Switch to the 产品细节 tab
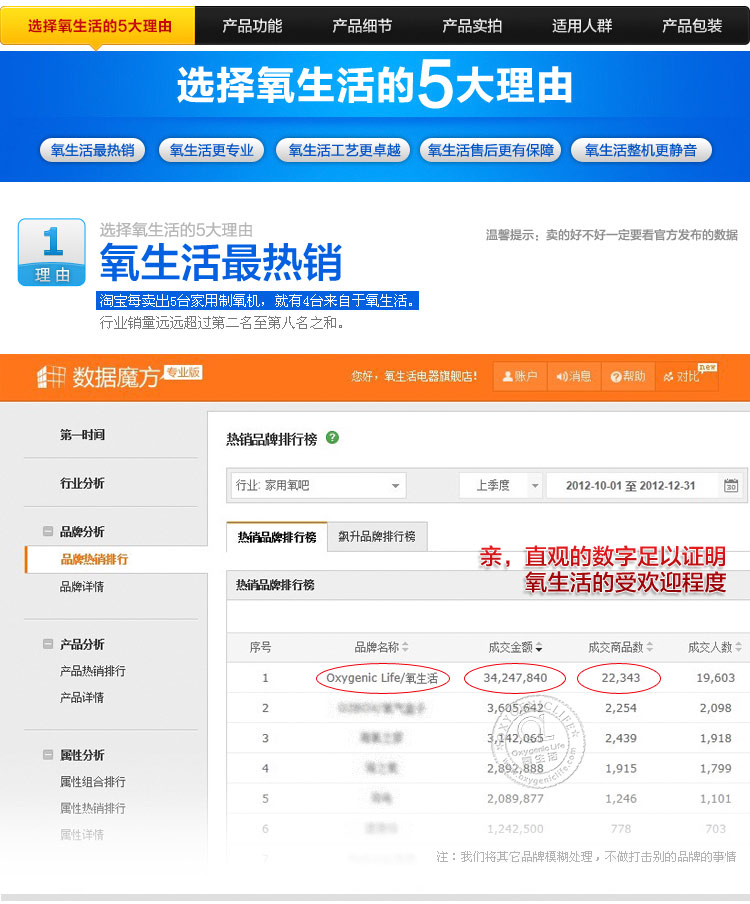The height and width of the screenshot is (904, 750). [362, 26]
